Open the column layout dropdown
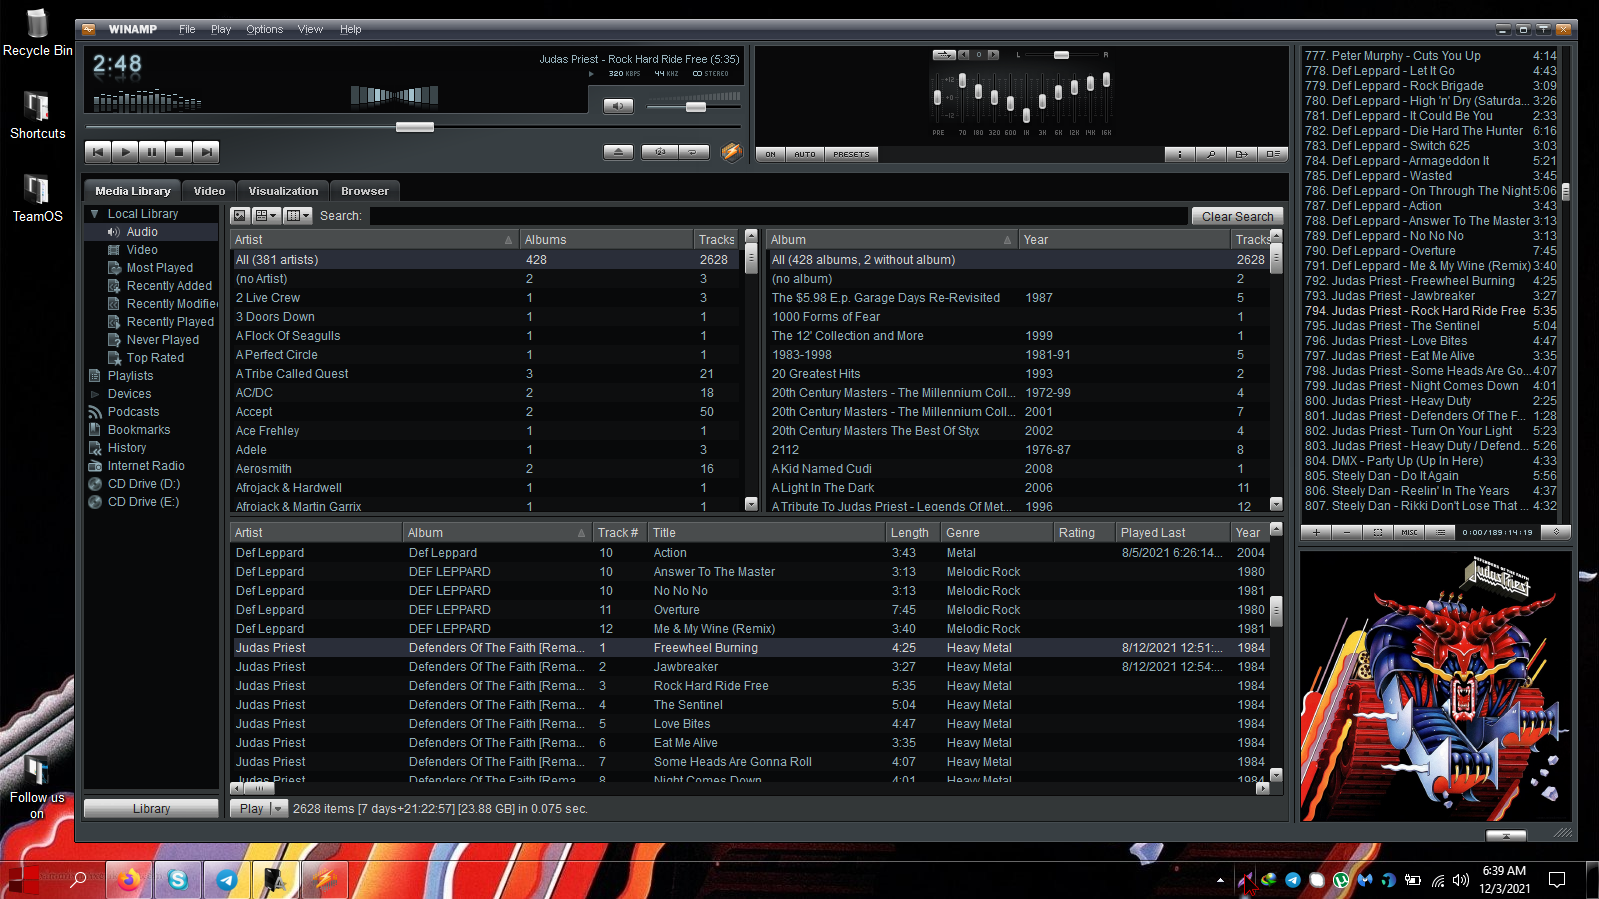1599x899 pixels. (x=297, y=216)
